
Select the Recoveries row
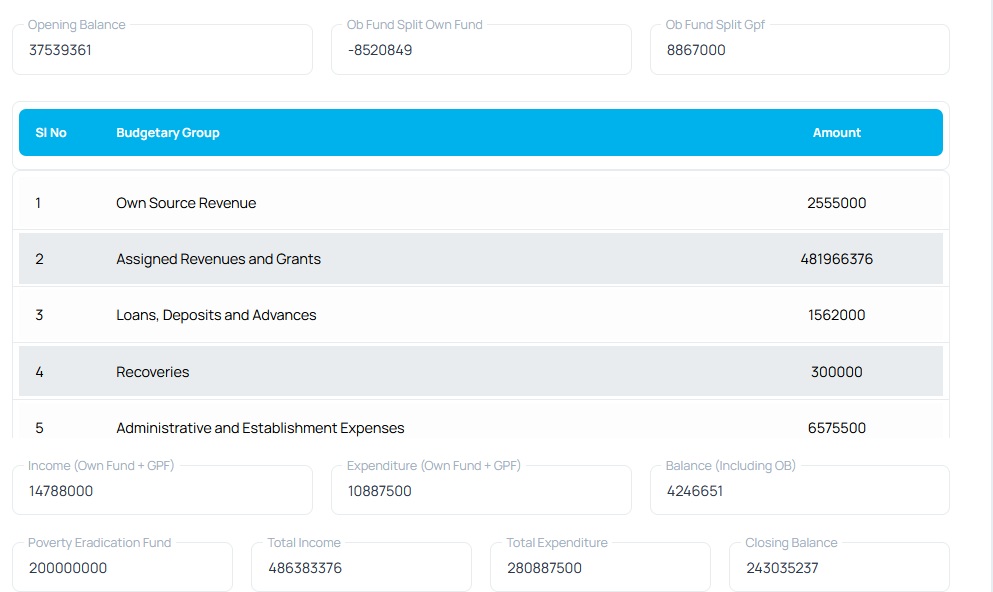[481, 371]
